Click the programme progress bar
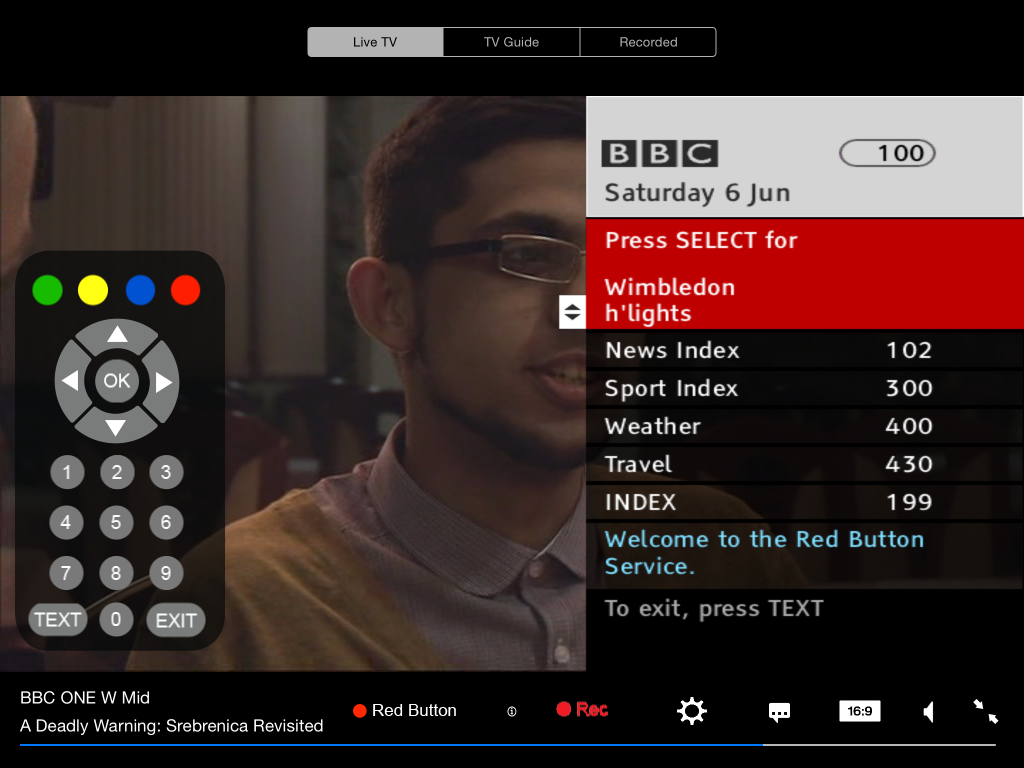The image size is (1024, 768). tap(507, 744)
